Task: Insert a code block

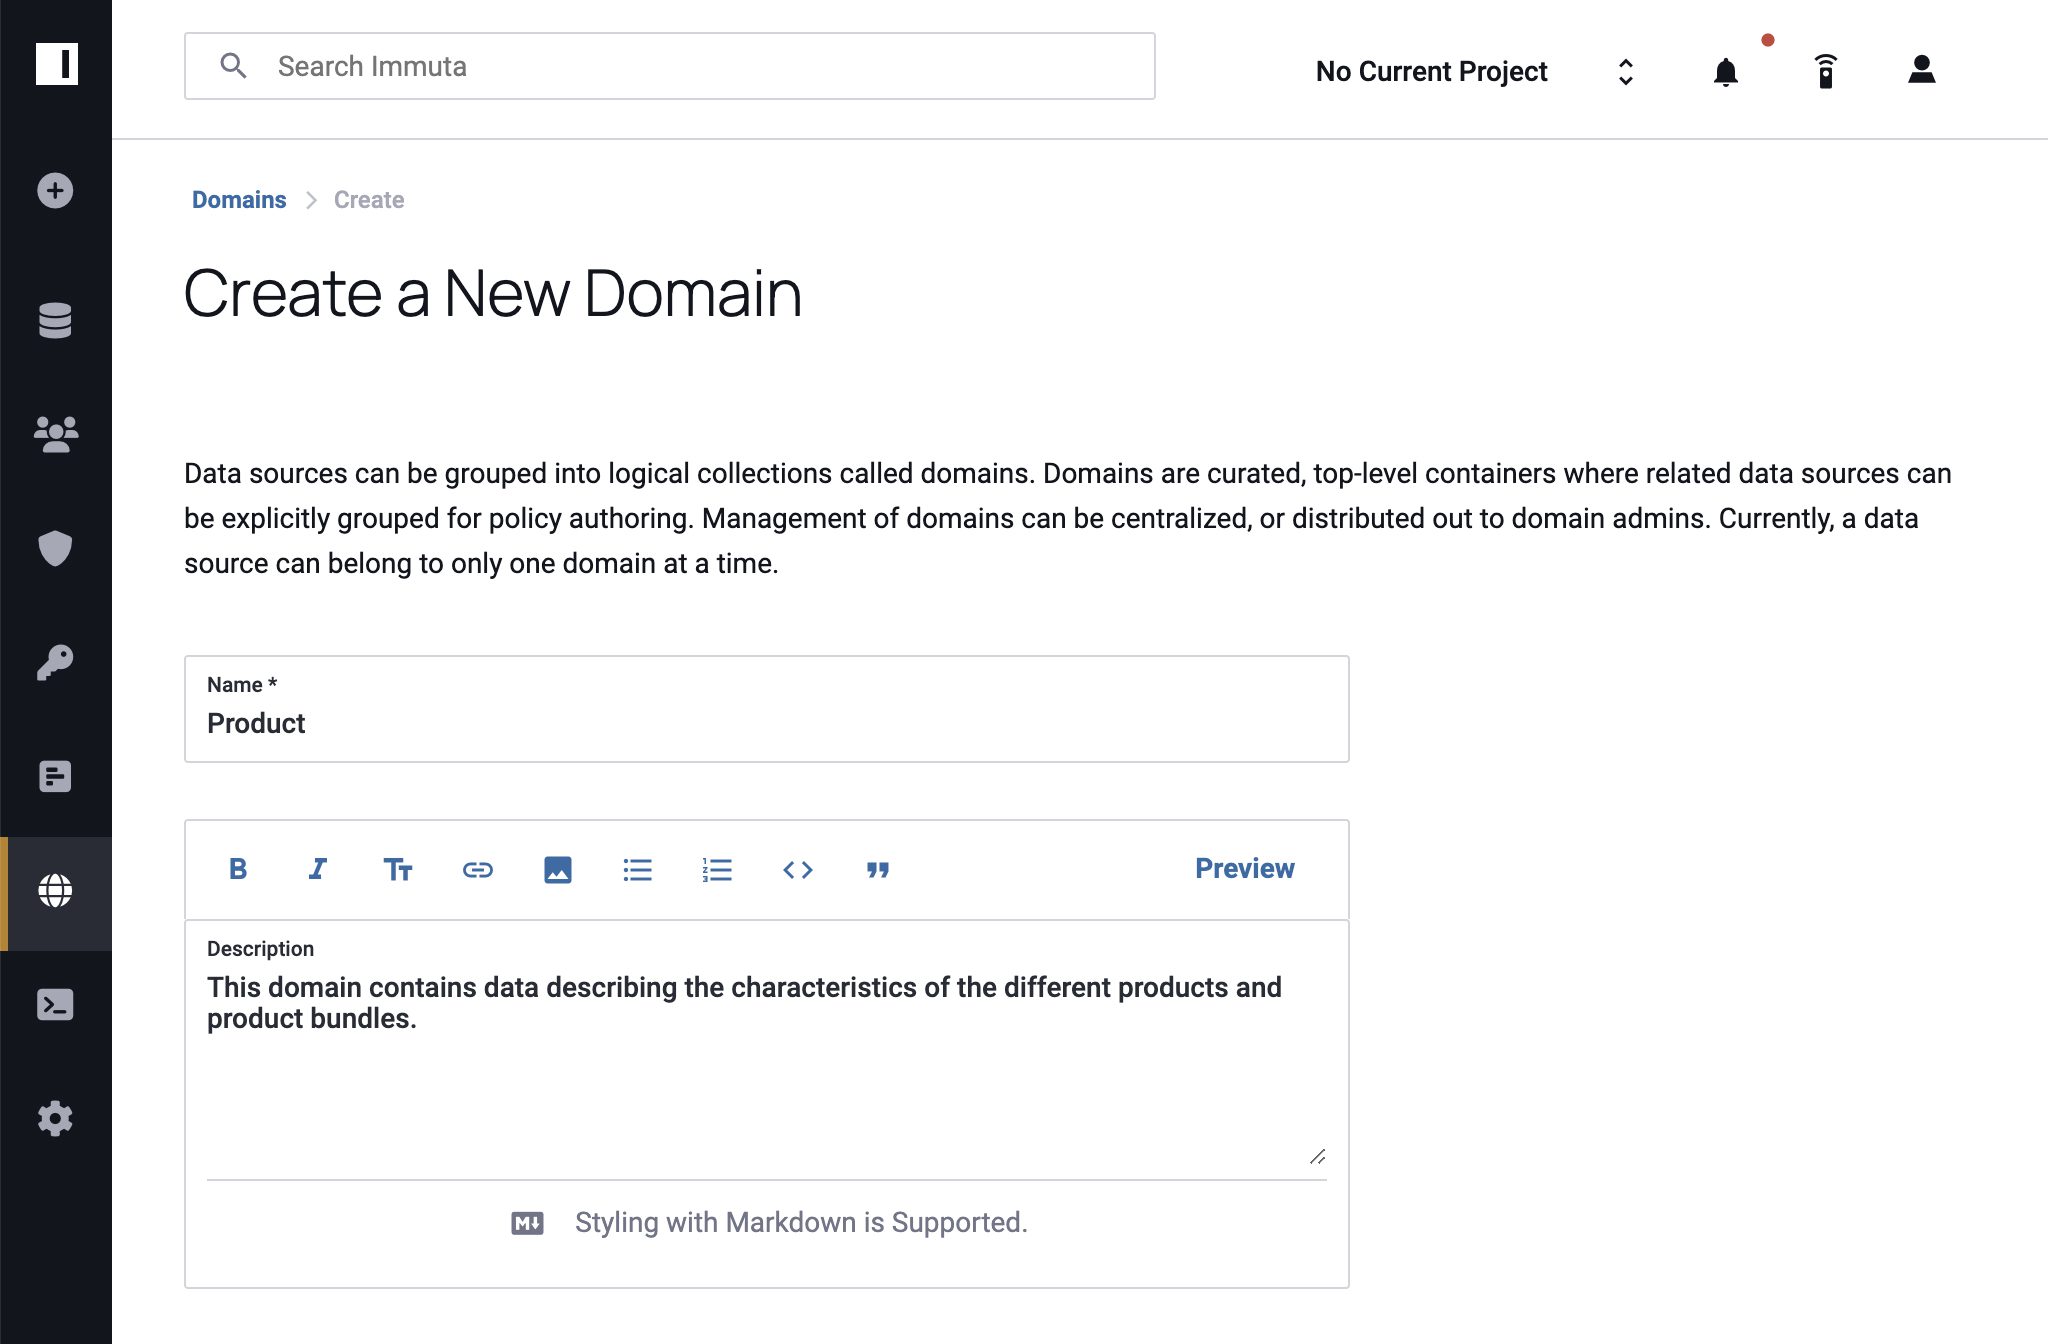Action: (x=798, y=870)
